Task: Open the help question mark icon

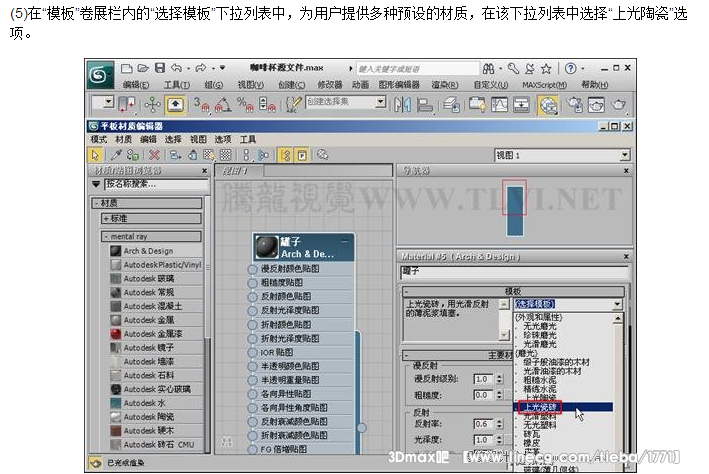Action: tap(571, 68)
